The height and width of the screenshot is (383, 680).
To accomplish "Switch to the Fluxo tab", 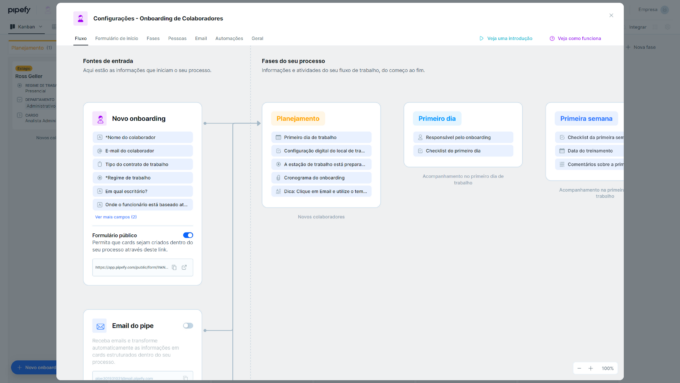I will (81, 39).
